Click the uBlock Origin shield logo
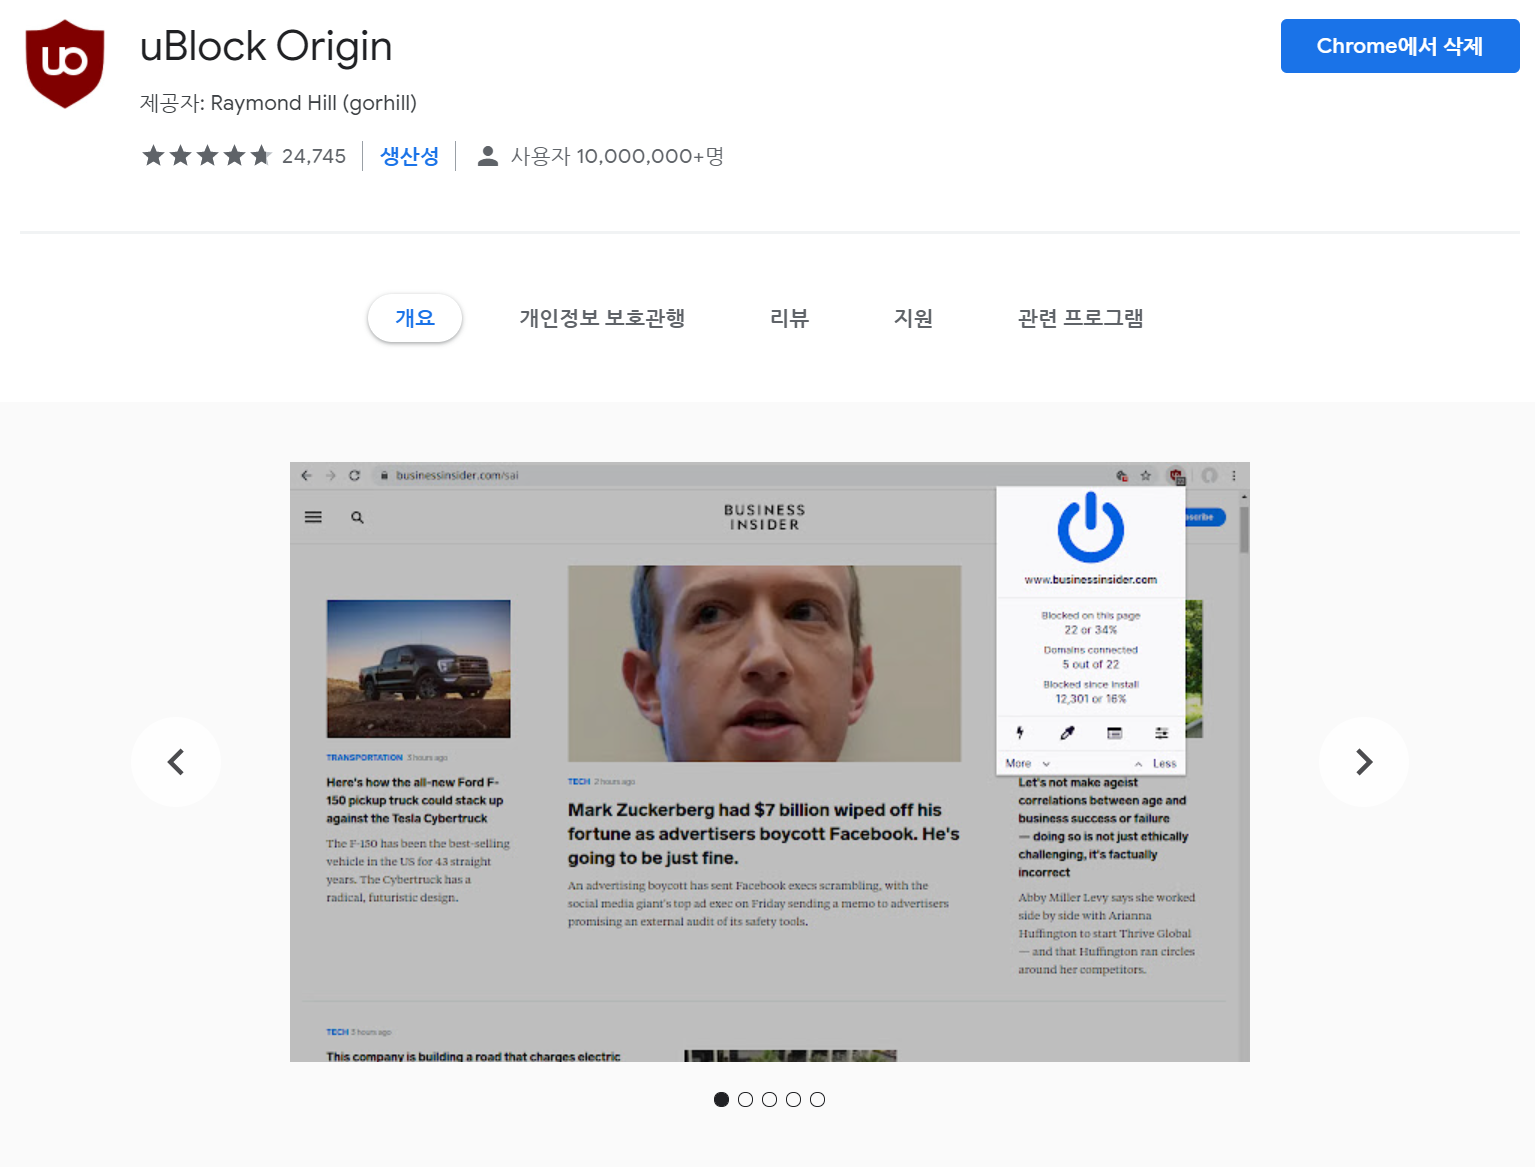 [65, 63]
